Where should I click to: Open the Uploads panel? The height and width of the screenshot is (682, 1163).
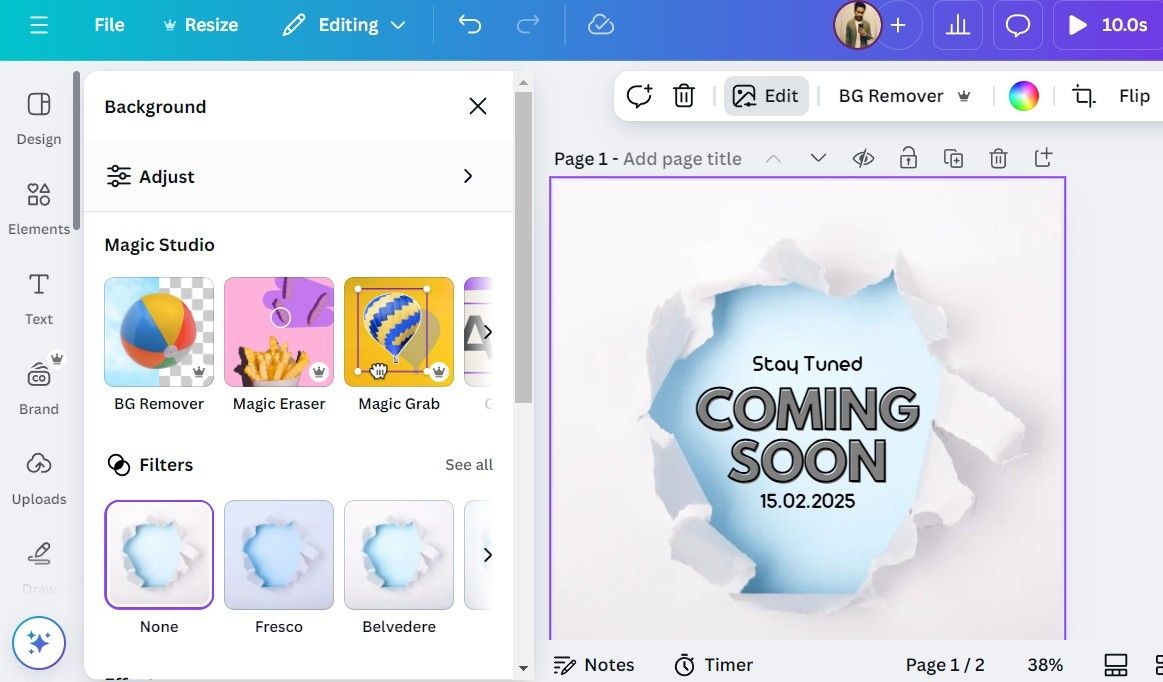(38, 477)
